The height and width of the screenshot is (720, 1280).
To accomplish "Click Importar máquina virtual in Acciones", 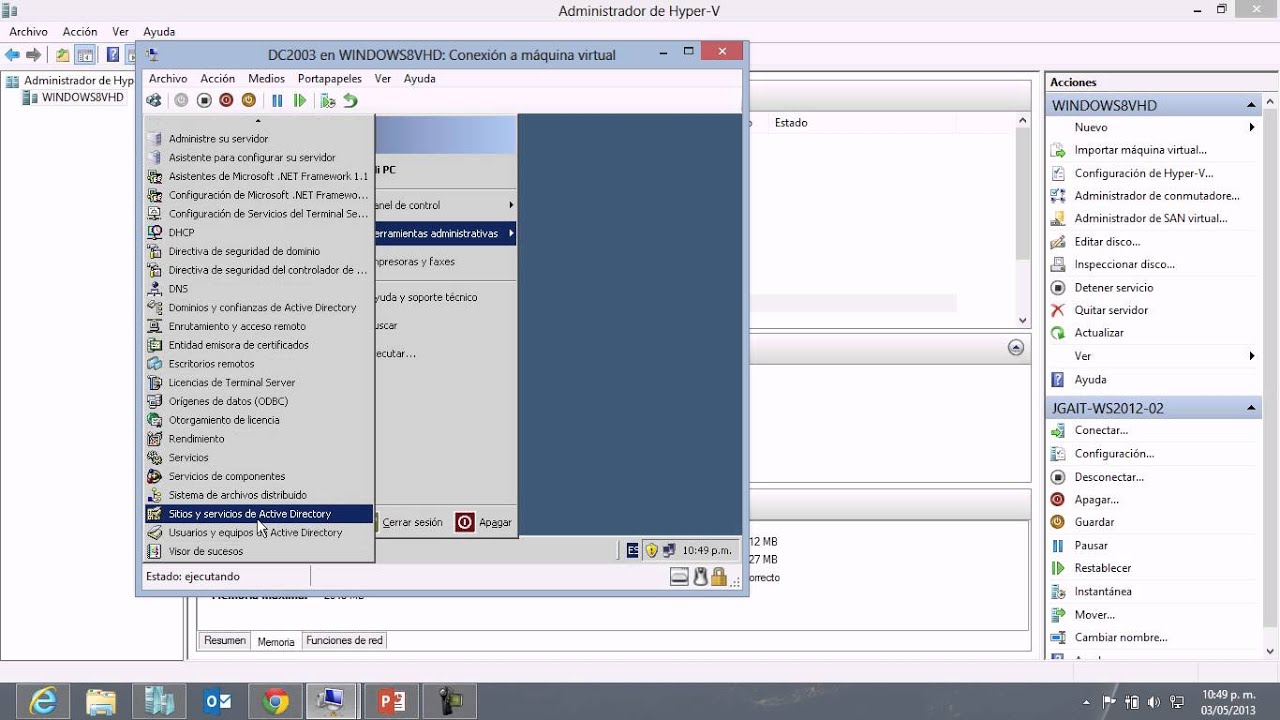I will click(x=1140, y=150).
